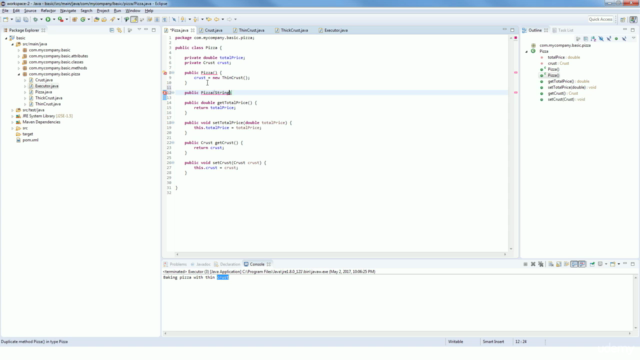The image size is (640, 360).
Task: Switch to the Problems tab
Action: click(x=178, y=264)
